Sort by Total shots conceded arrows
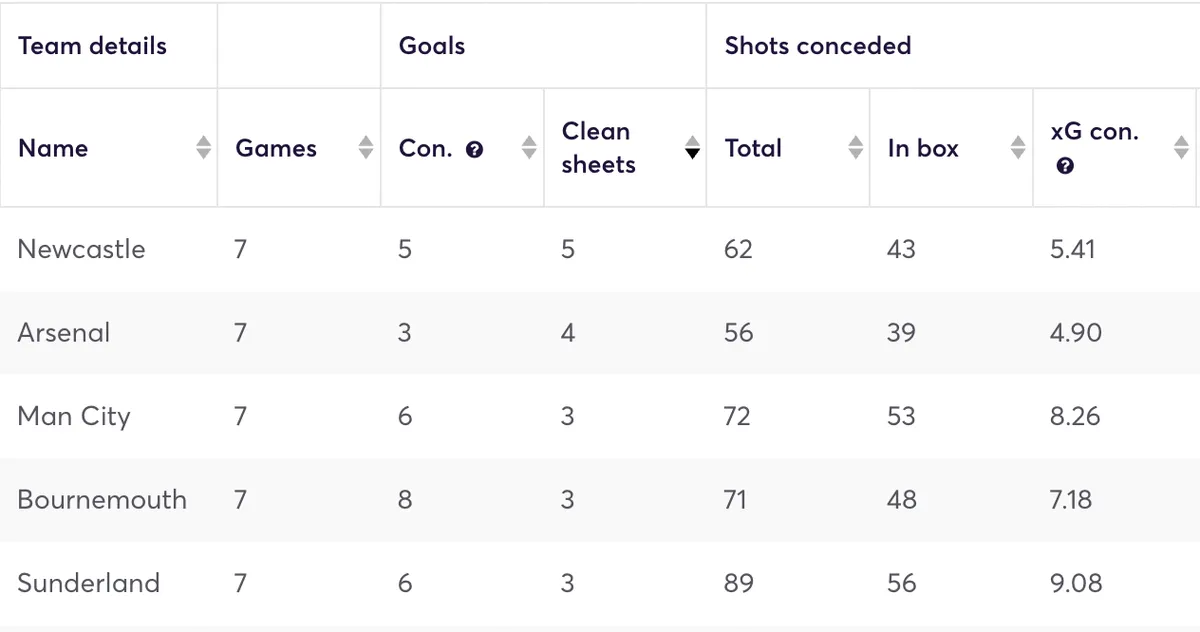 856,148
